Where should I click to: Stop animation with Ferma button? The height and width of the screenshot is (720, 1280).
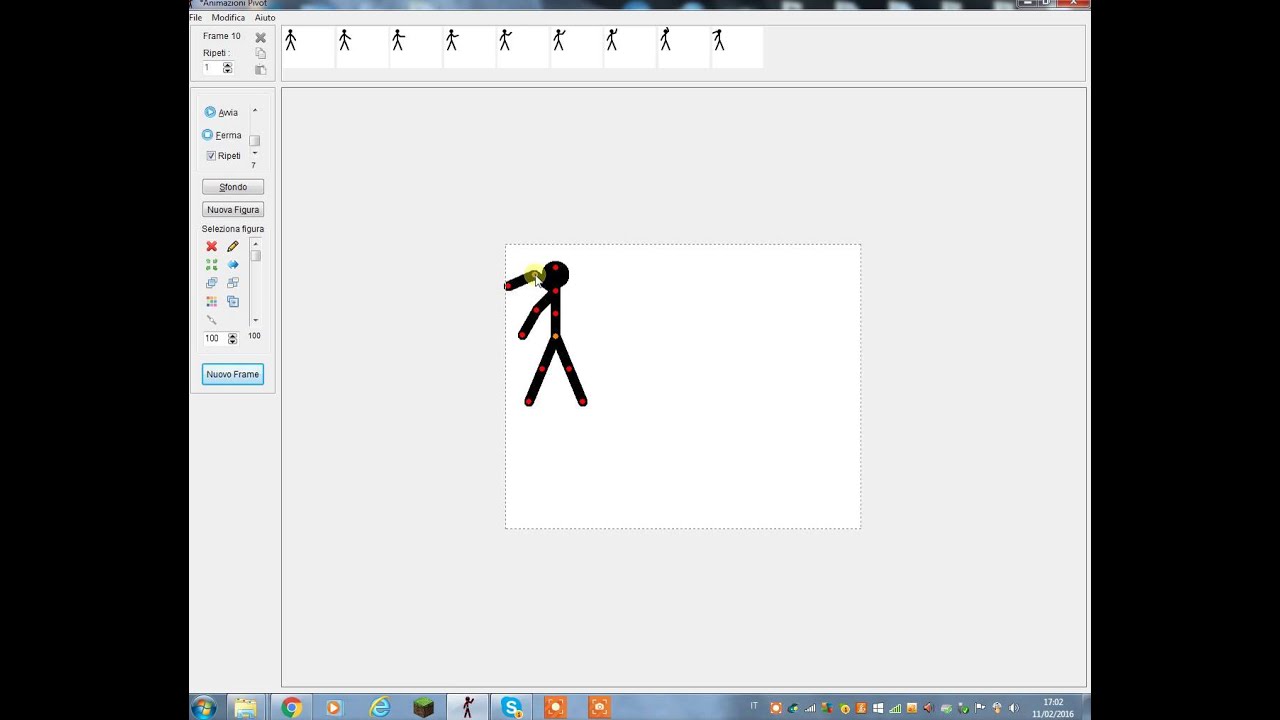(222, 135)
